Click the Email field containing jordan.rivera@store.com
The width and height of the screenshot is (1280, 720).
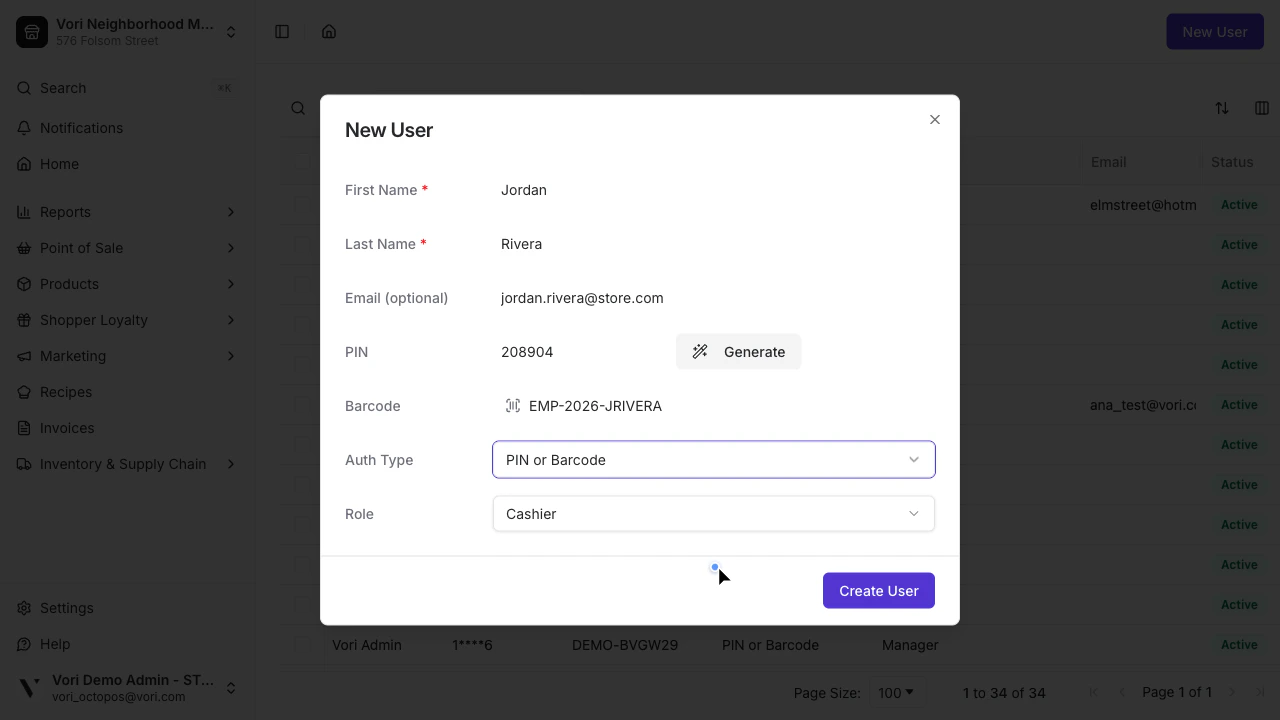point(582,298)
